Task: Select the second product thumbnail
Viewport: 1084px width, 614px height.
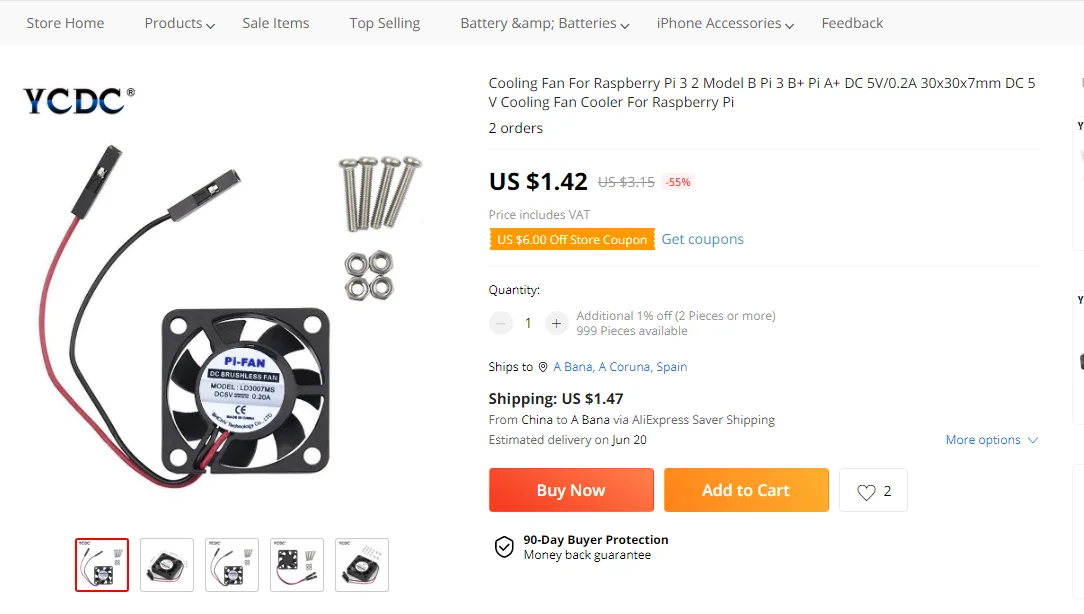Action: pos(167,565)
